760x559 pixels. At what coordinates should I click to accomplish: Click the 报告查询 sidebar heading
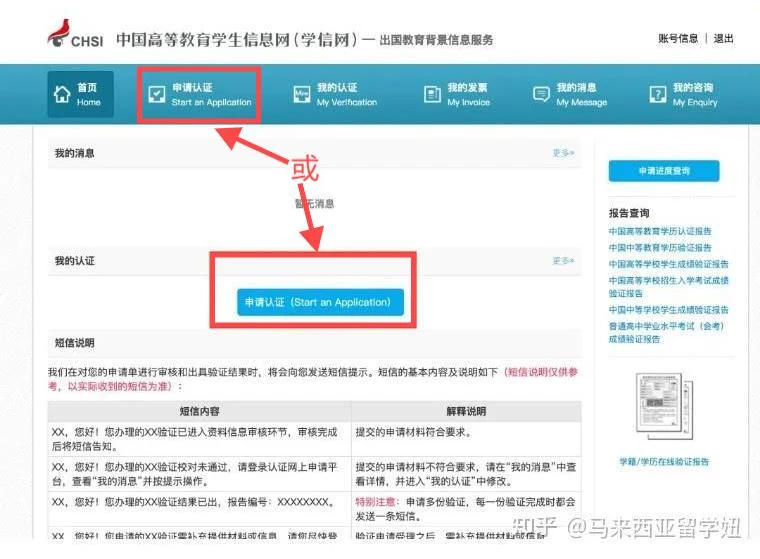pos(629,213)
